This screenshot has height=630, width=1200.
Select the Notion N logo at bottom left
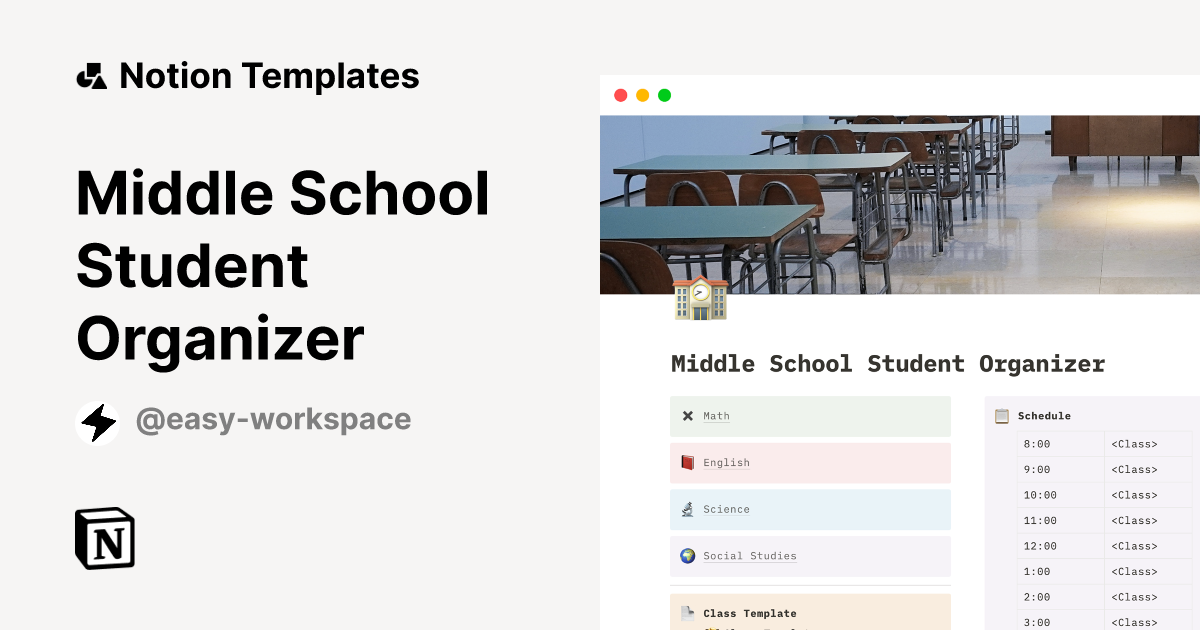pos(104,538)
